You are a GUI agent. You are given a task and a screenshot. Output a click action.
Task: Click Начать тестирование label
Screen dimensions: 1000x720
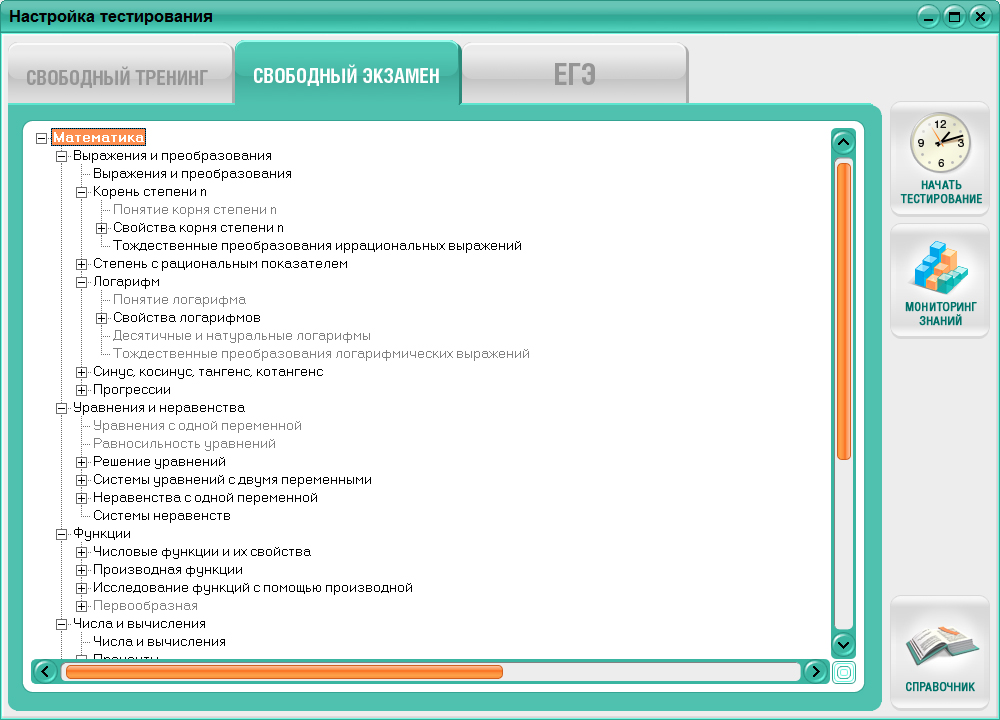941,192
